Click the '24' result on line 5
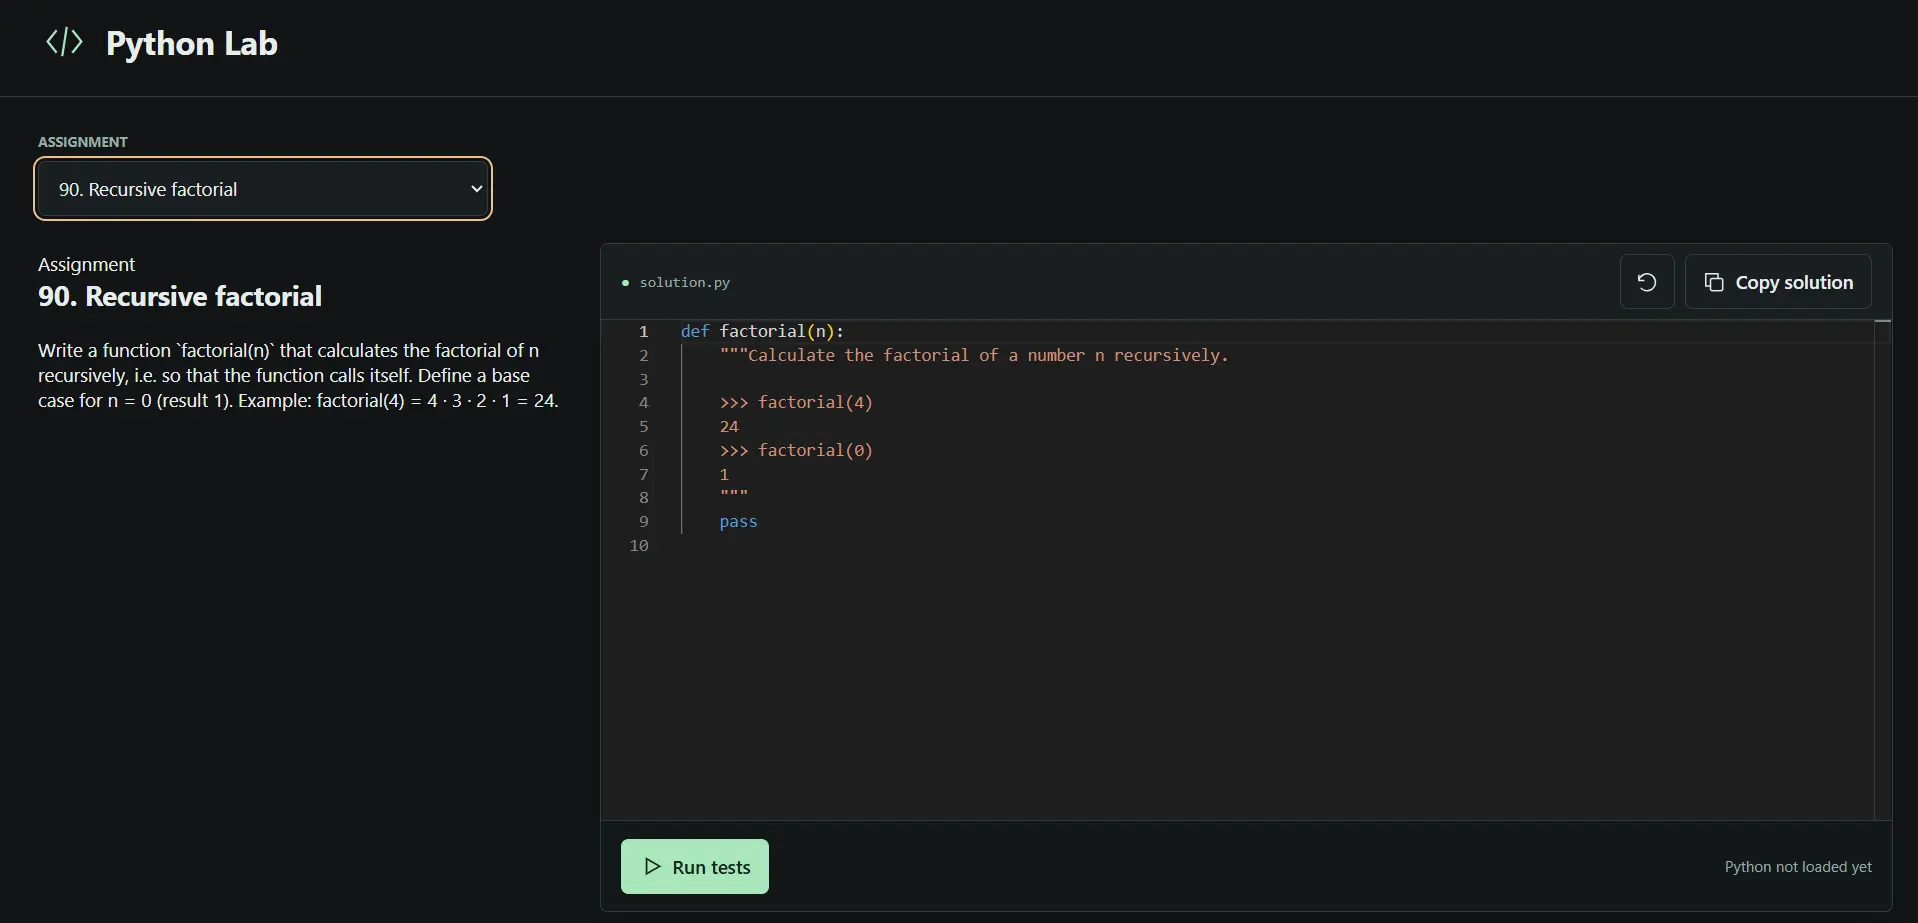This screenshot has width=1918, height=923. [729, 426]
